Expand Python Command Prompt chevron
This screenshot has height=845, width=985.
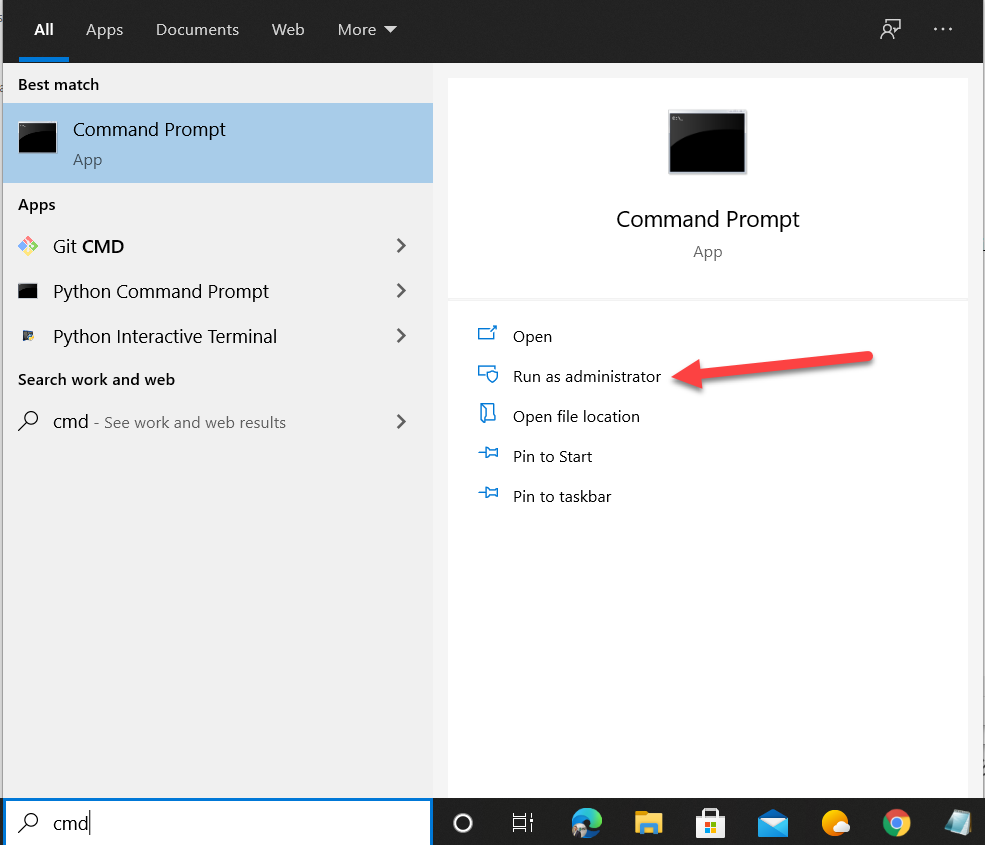(x=401, y=291)
